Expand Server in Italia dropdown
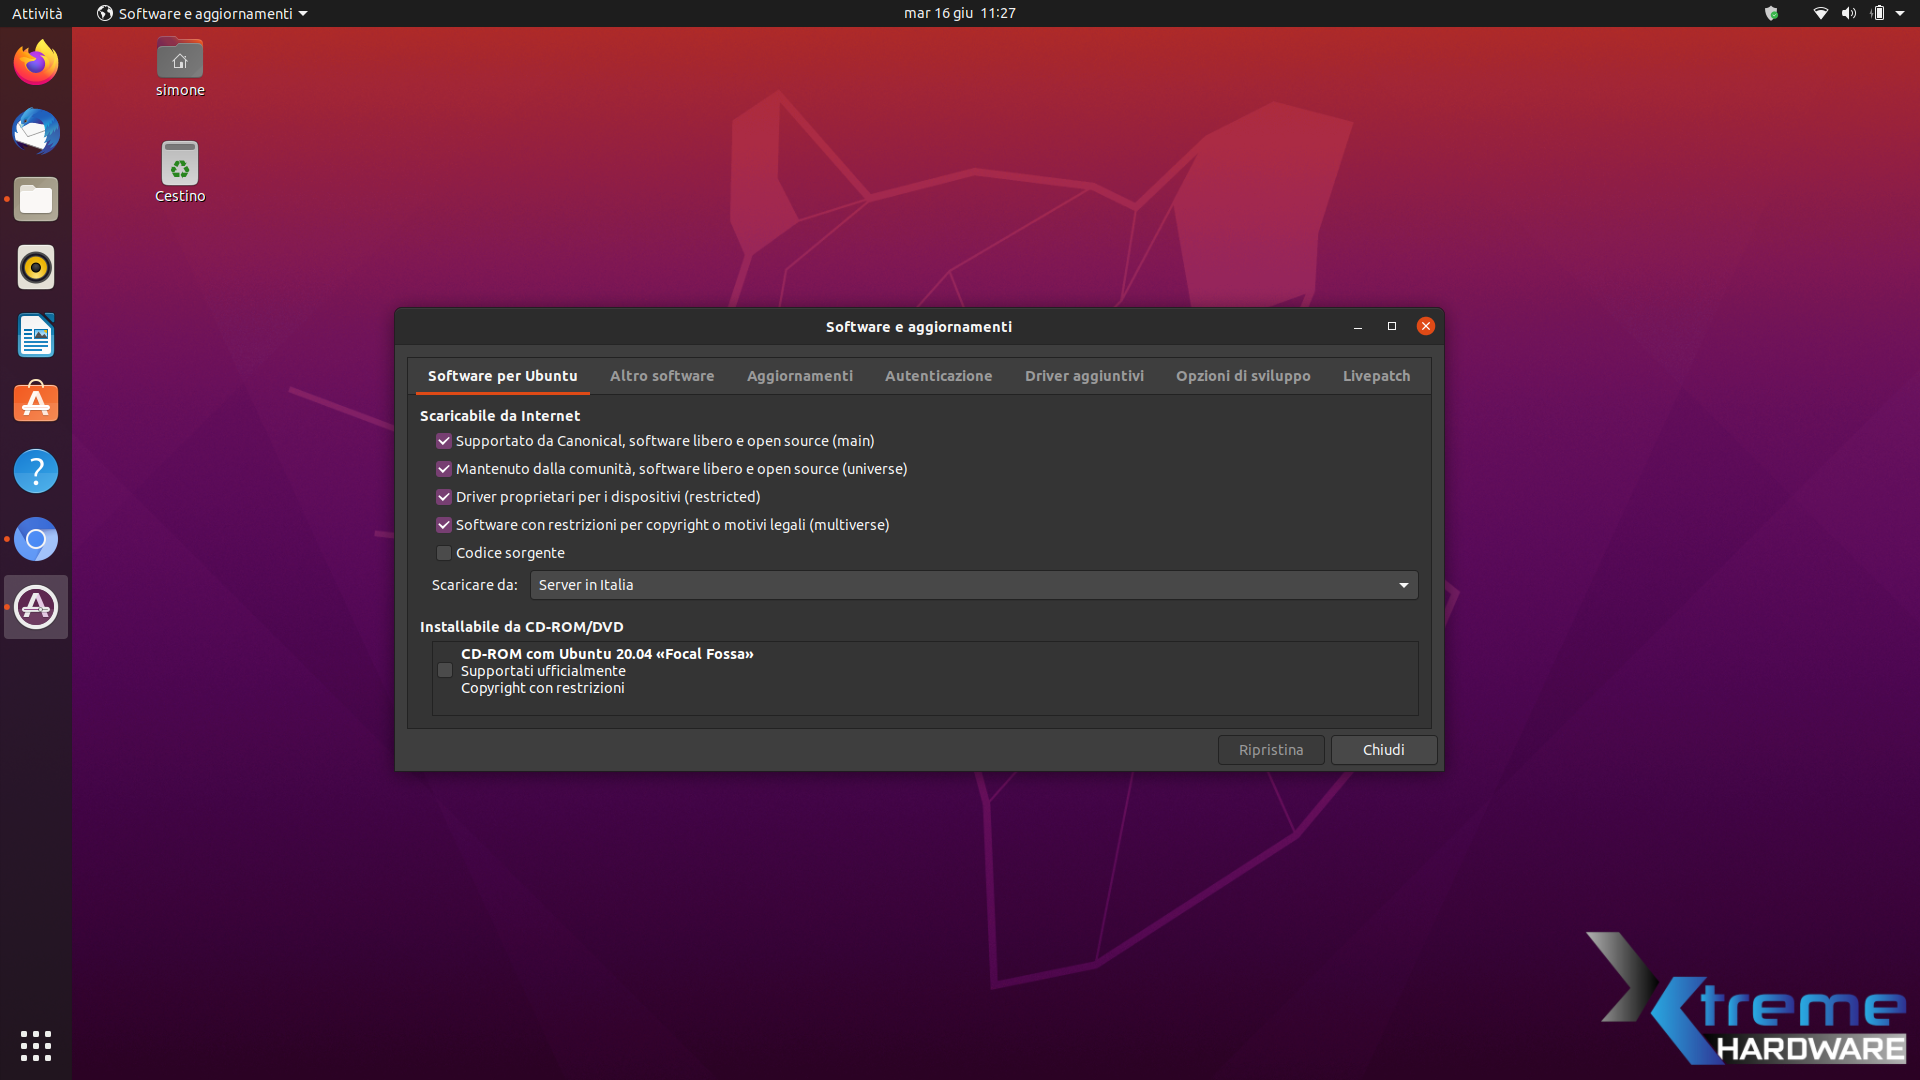 [x=973, y=585]
